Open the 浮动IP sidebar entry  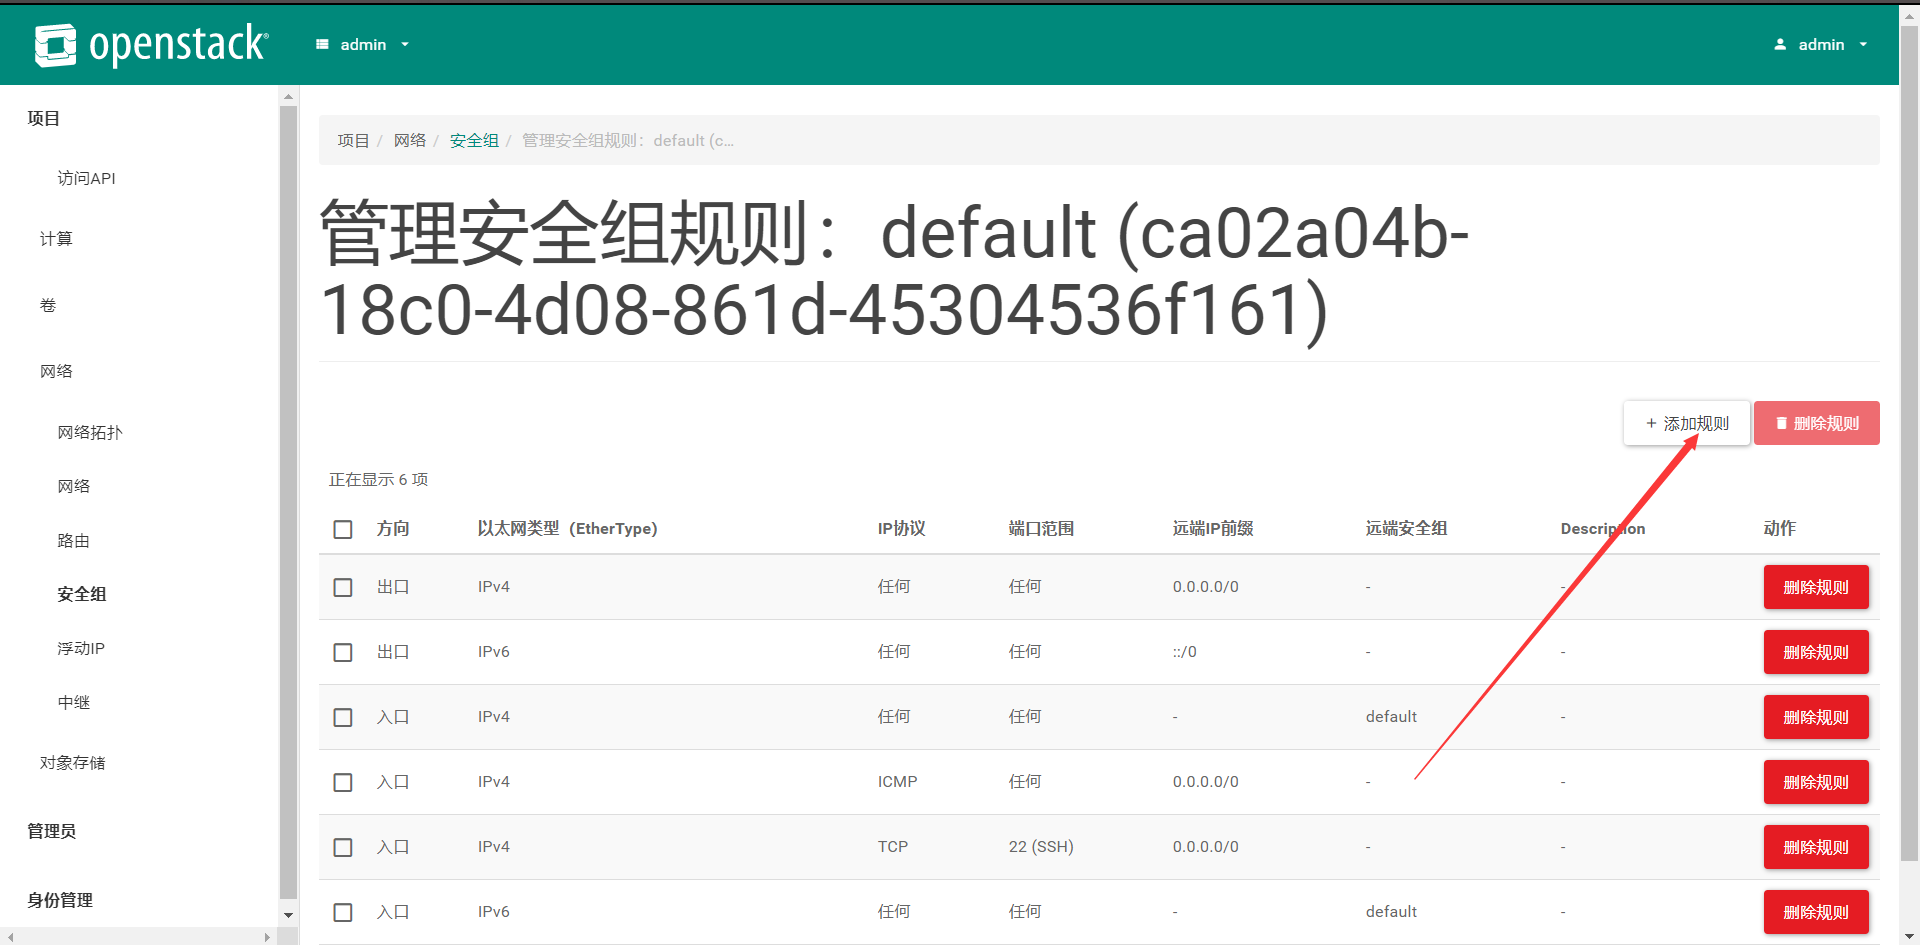tap(81, 648)
